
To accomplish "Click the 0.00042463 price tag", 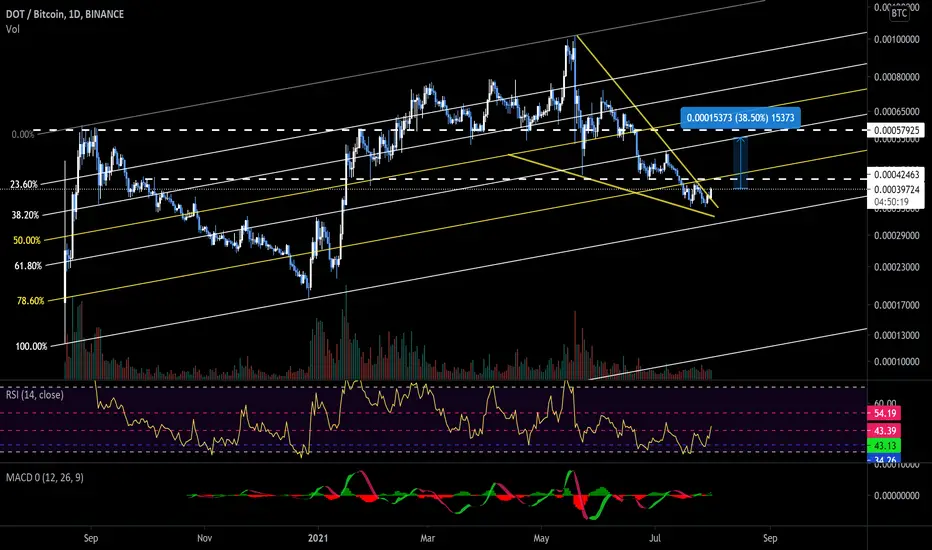I will coord(895,174).
